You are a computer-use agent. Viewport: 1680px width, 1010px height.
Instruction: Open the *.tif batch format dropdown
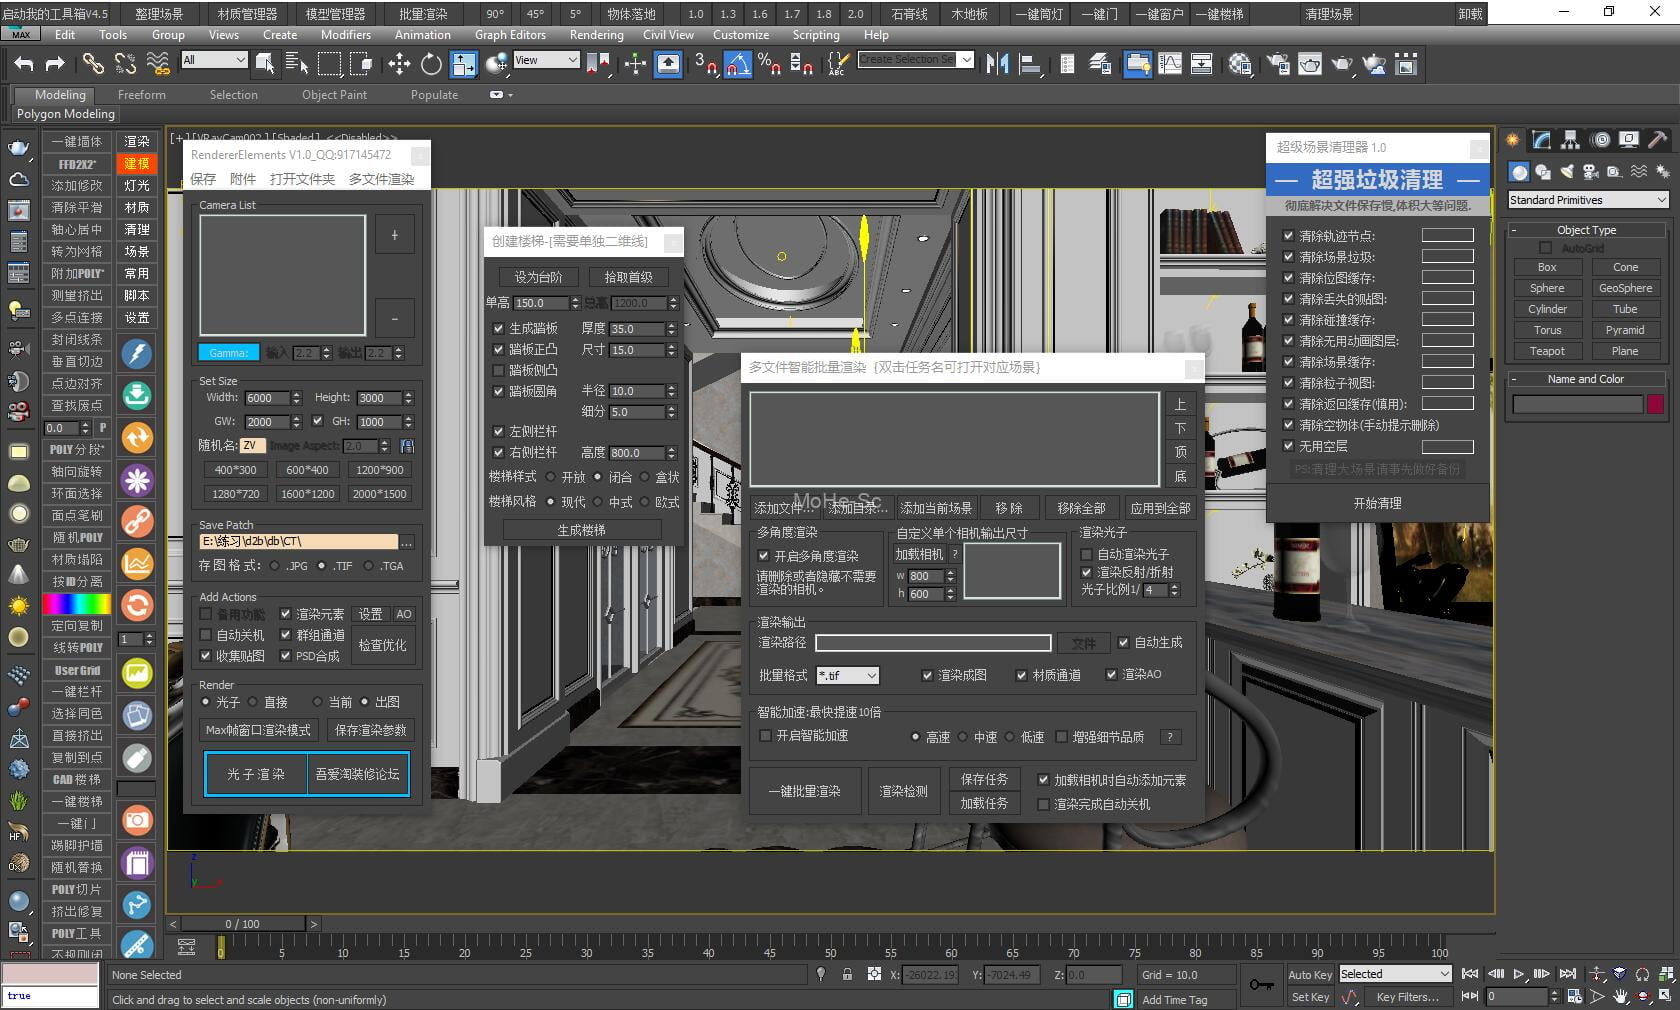click(846, 675)
